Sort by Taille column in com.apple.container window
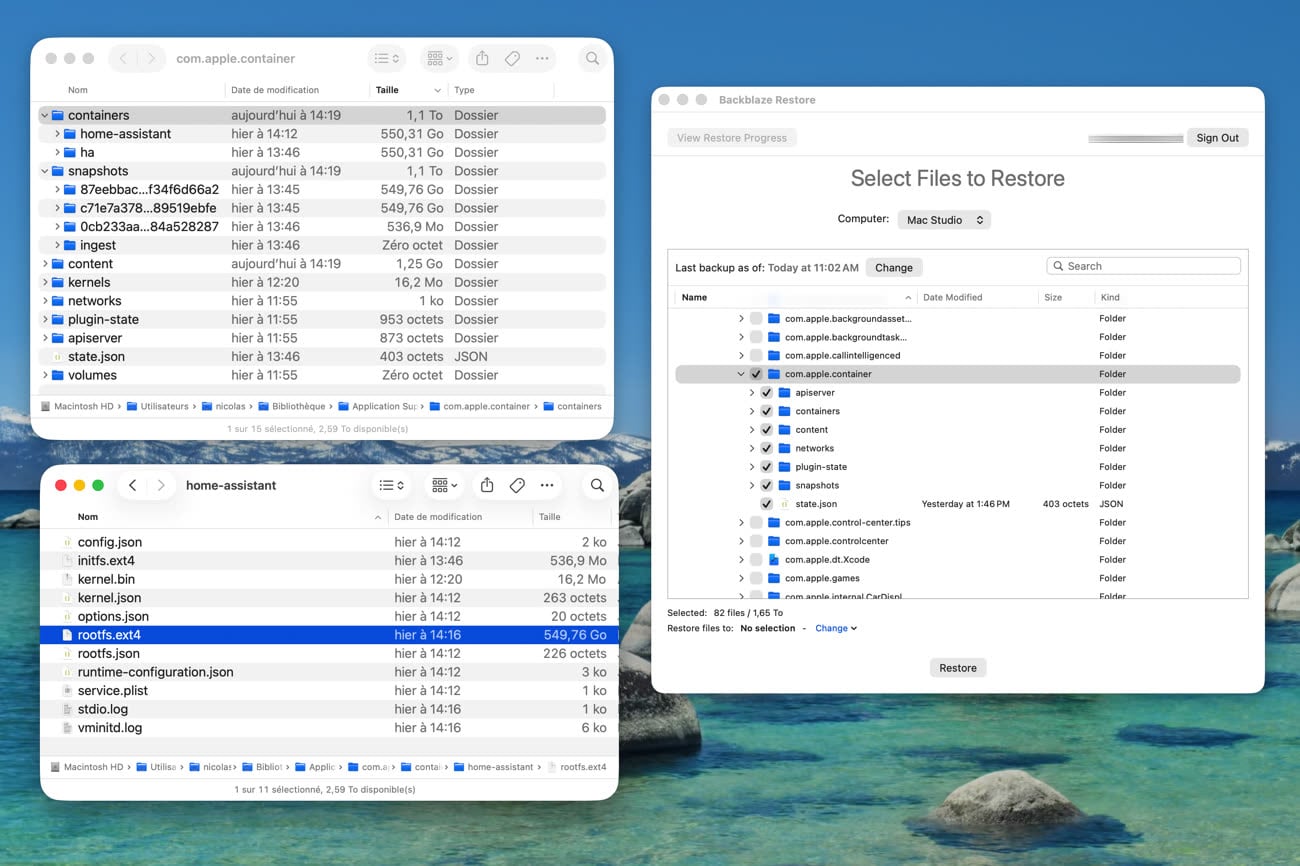The height and width of the screenshot is (866, 1300). [387, 90]
